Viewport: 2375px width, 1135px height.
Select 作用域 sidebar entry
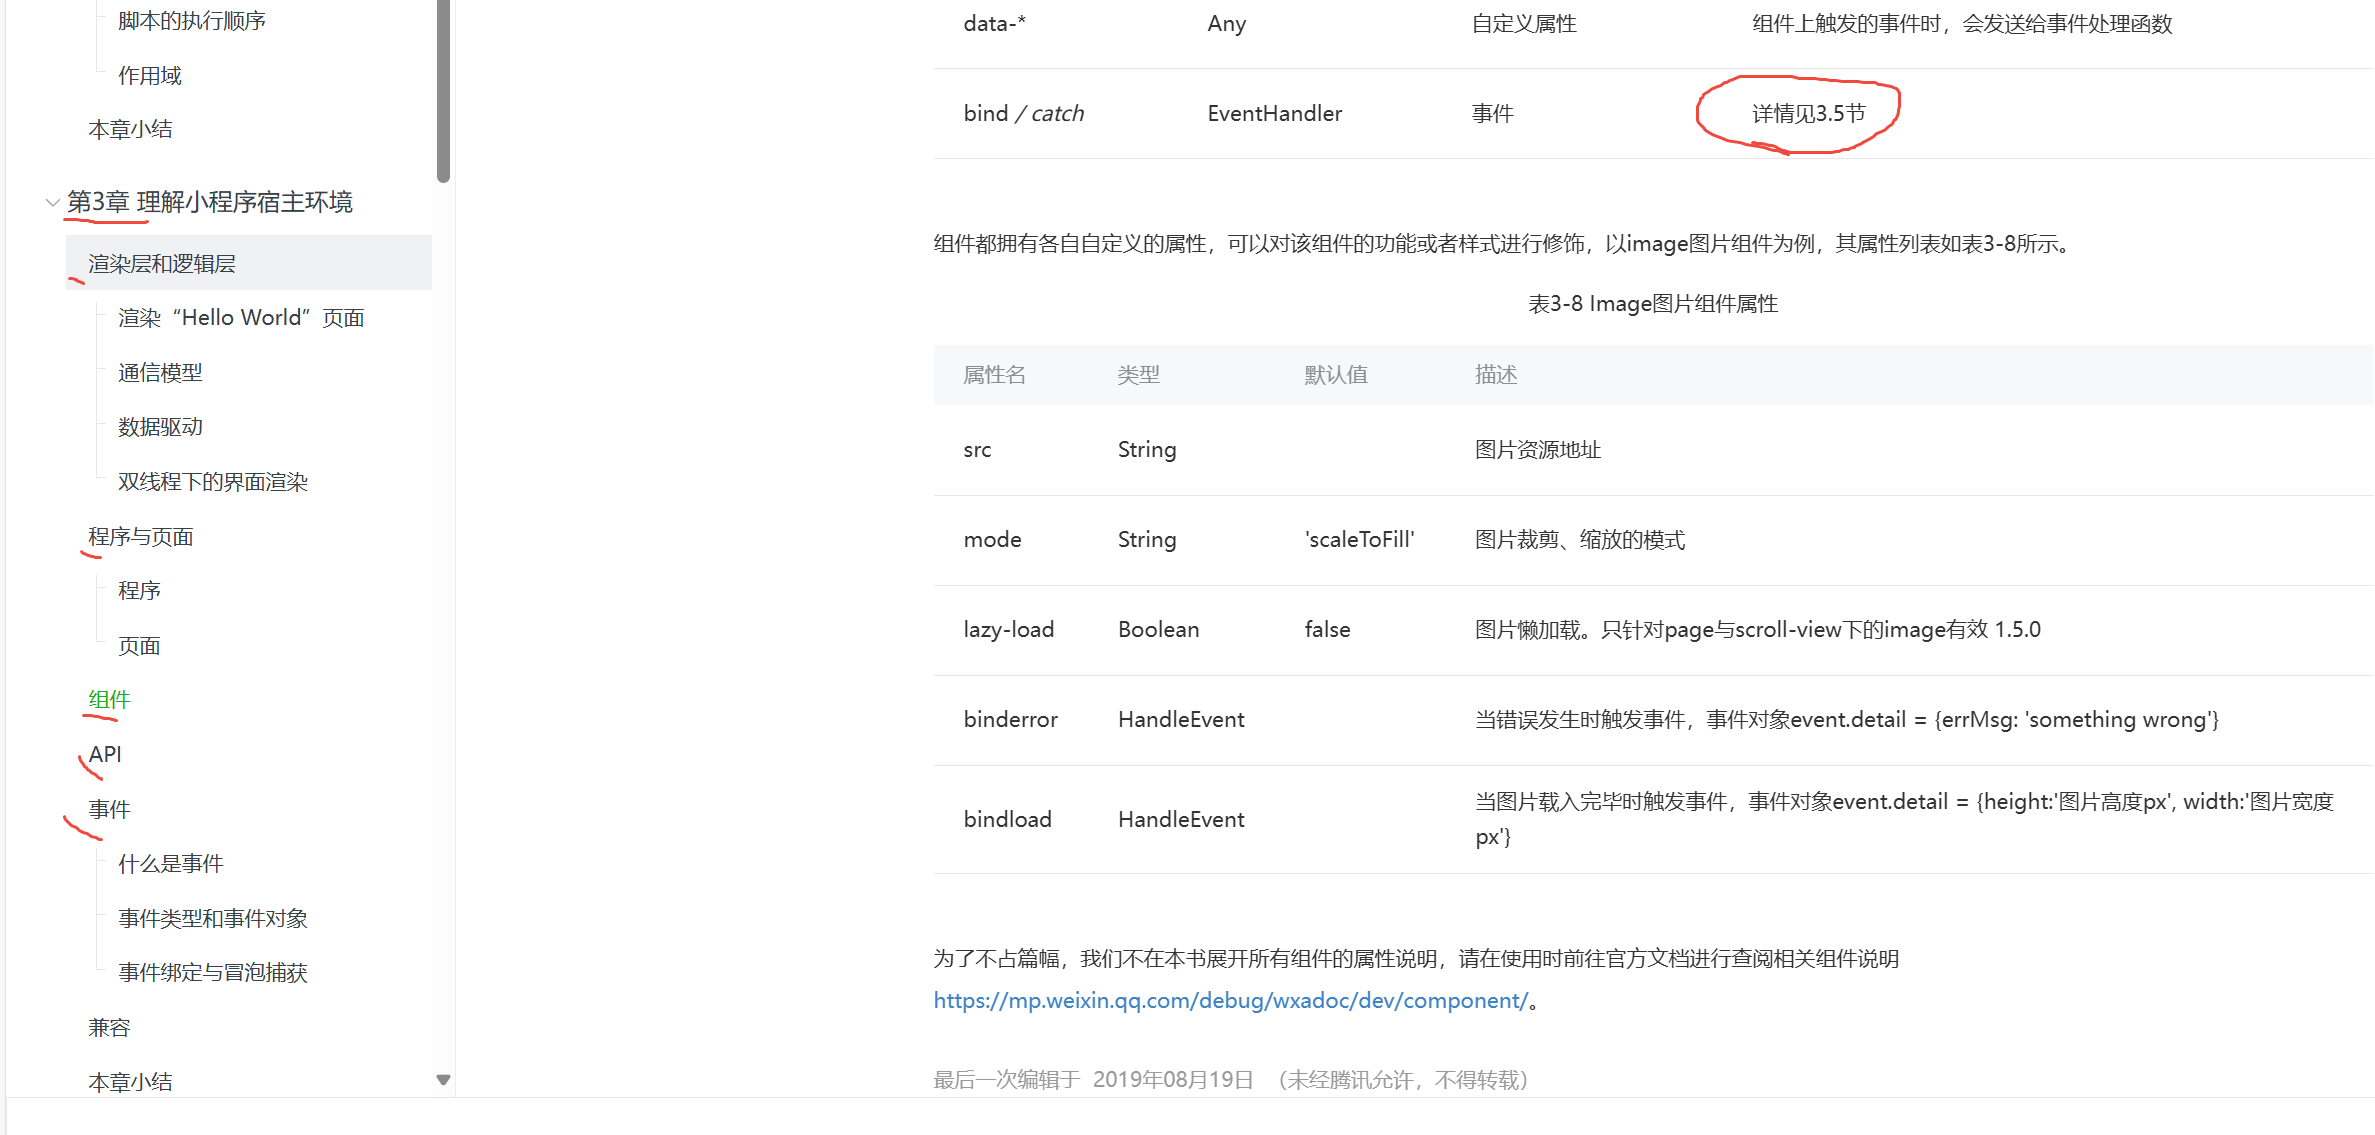[149, 76]
